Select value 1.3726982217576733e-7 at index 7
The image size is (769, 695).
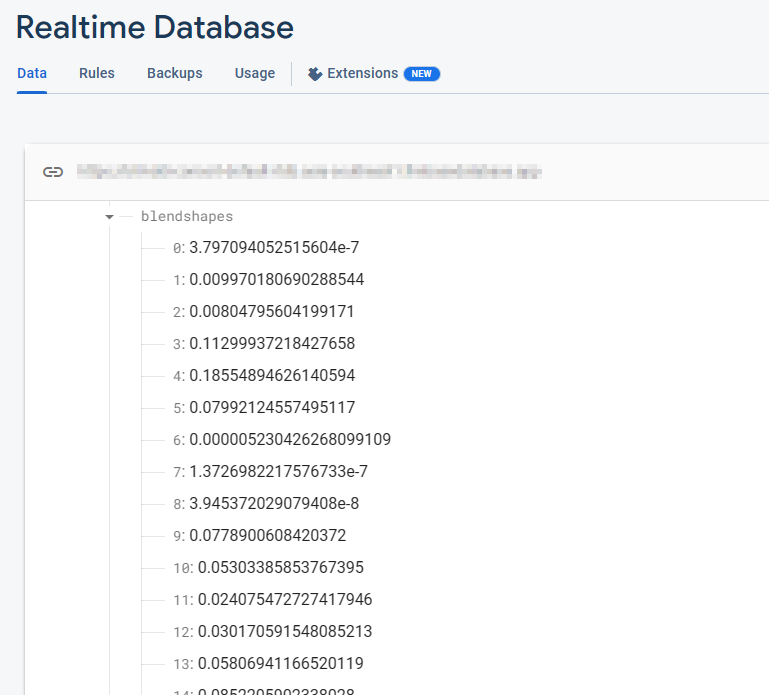[279, 471]
